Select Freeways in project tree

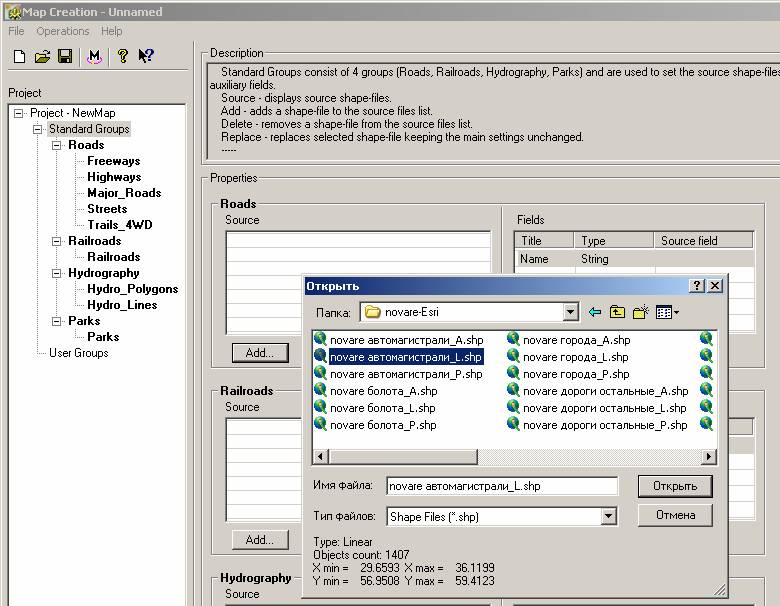113,161
